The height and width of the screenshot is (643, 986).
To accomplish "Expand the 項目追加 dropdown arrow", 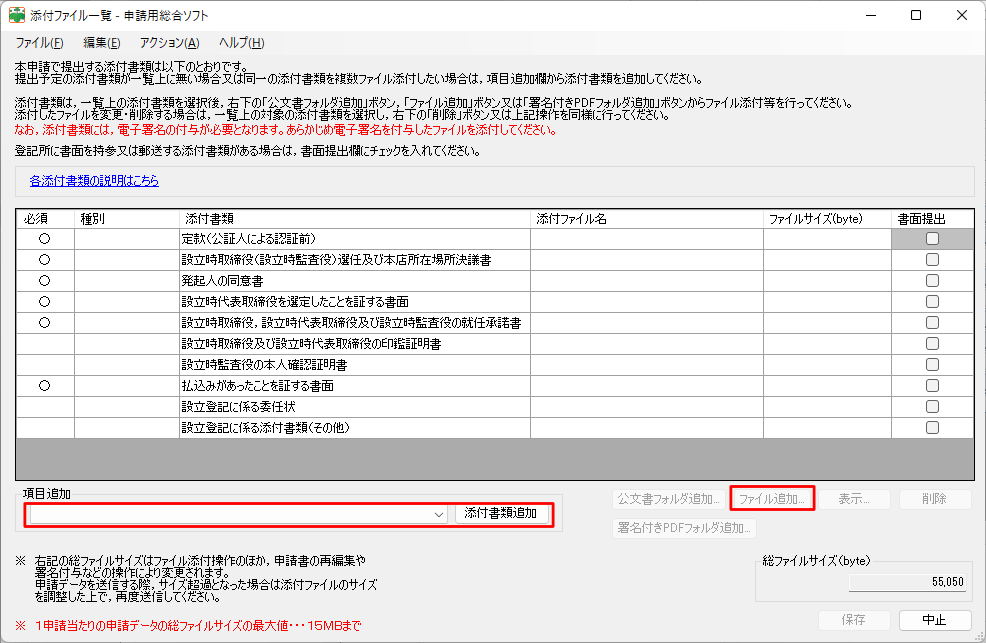I will click(x=439, y=514).
